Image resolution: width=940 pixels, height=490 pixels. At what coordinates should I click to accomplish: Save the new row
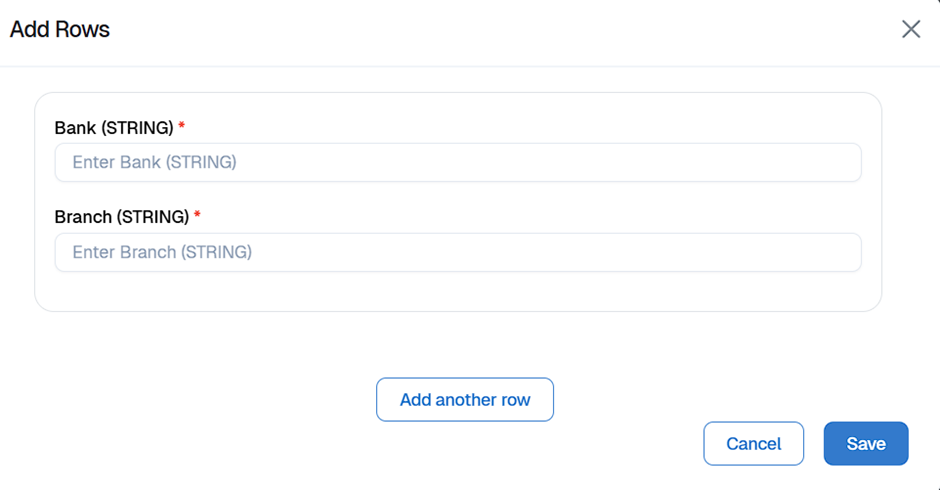pyautogui.click(x=866, y=444)
